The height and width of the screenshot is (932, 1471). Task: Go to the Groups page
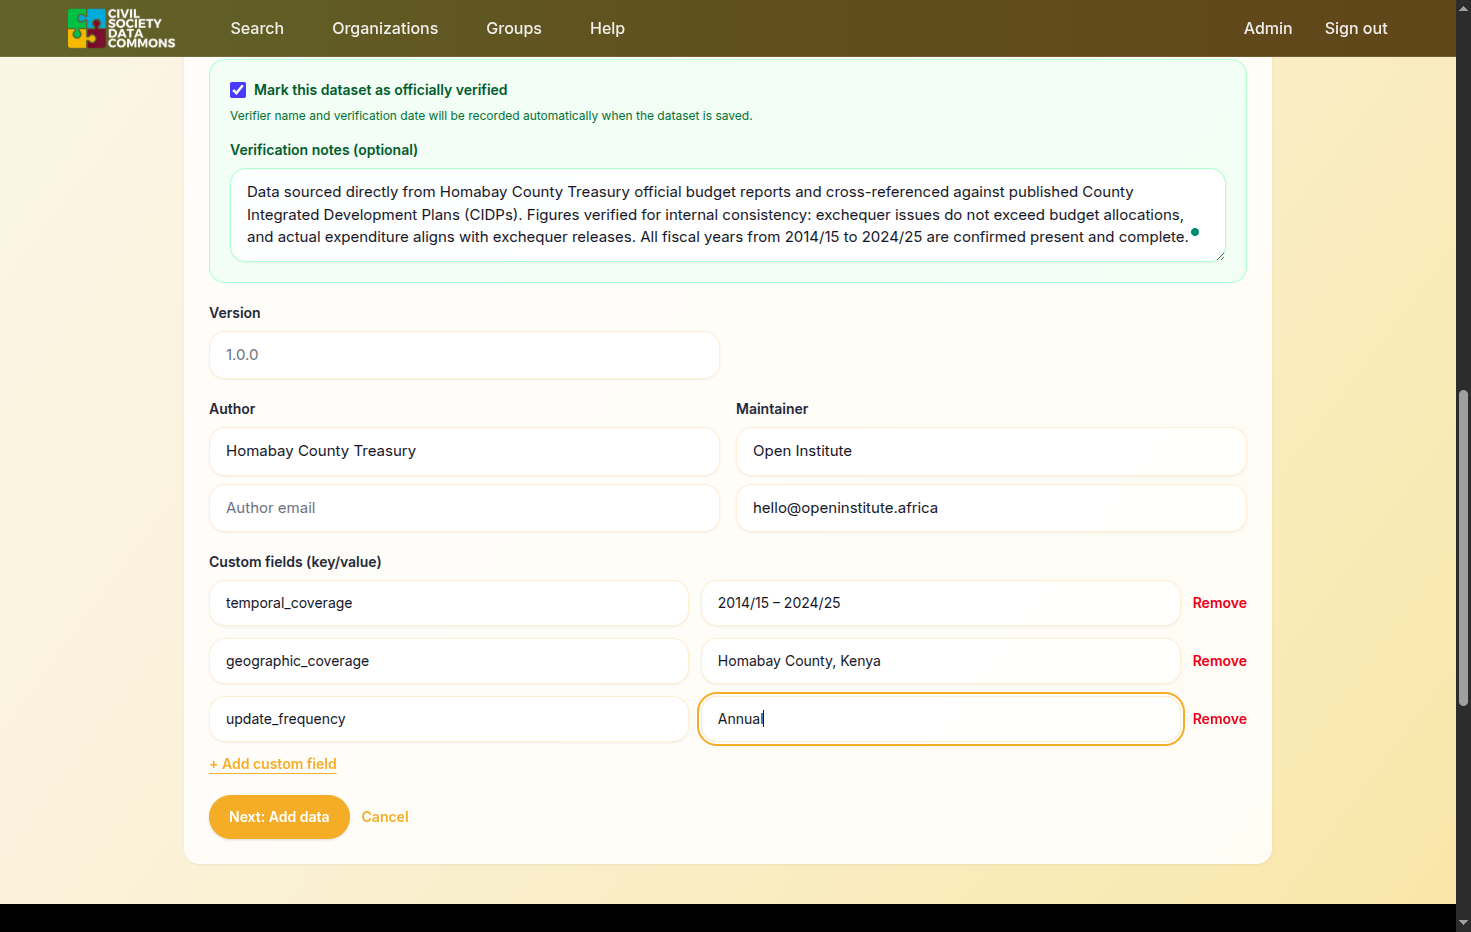point(514,28)
